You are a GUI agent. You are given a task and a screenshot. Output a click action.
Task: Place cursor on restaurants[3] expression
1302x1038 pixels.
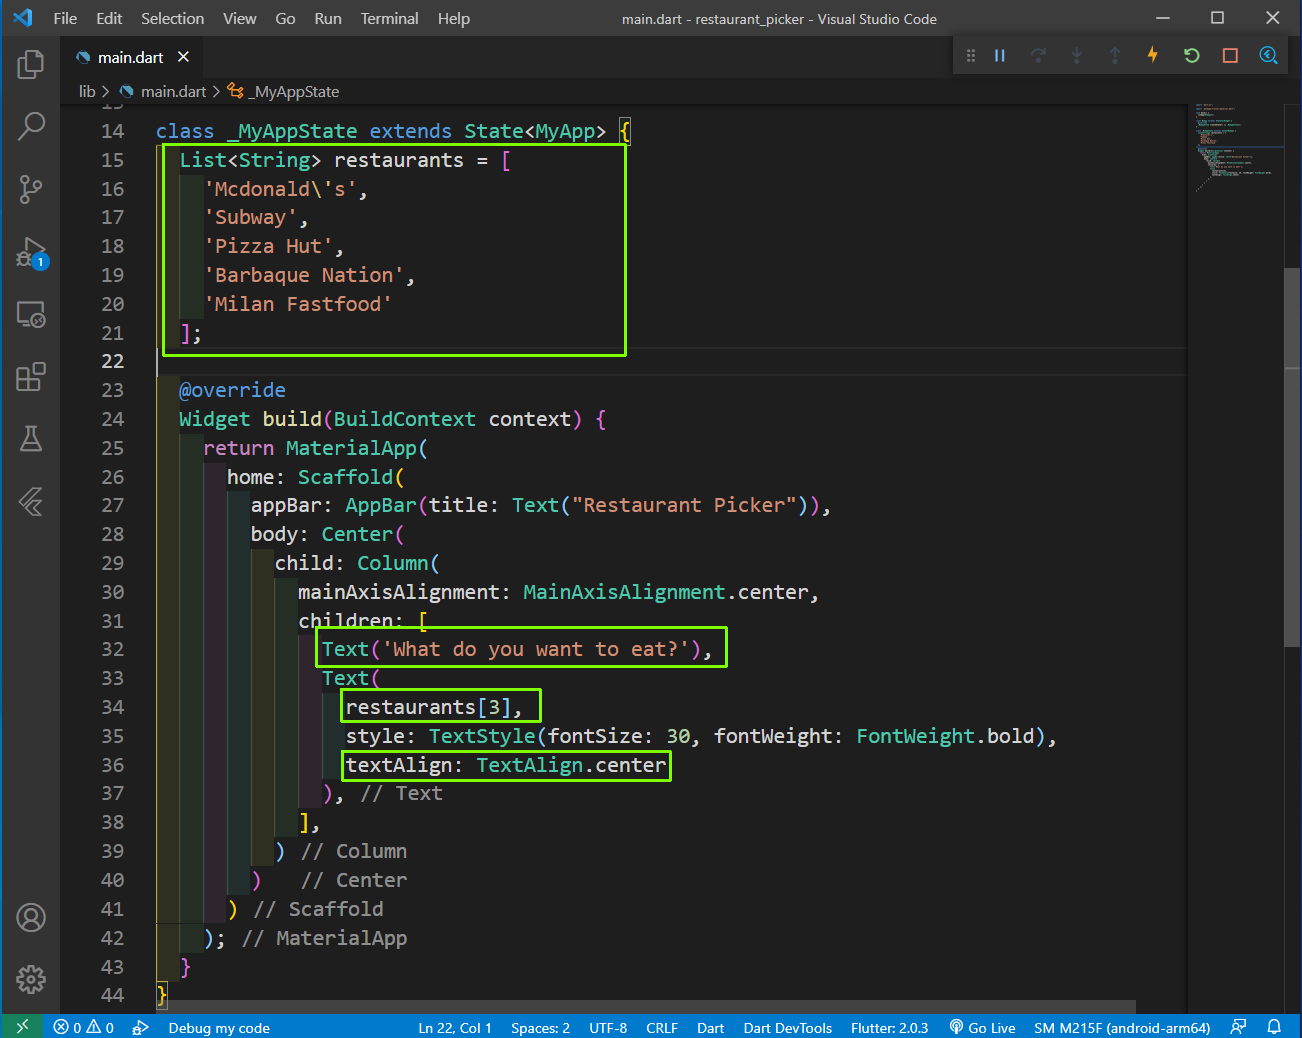(x=428, y=707)
